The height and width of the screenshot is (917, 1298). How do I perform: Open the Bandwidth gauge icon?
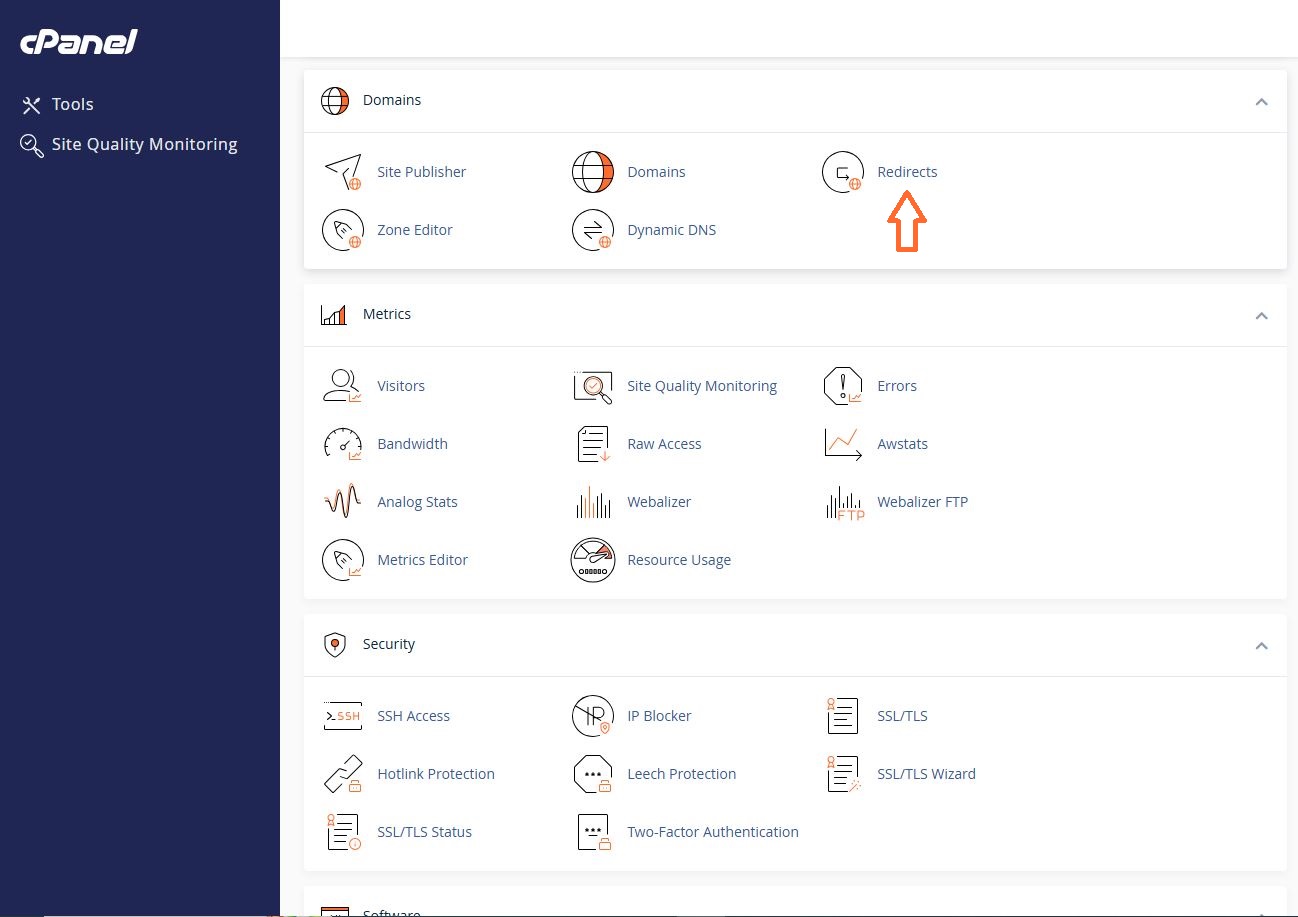point(342,444)
